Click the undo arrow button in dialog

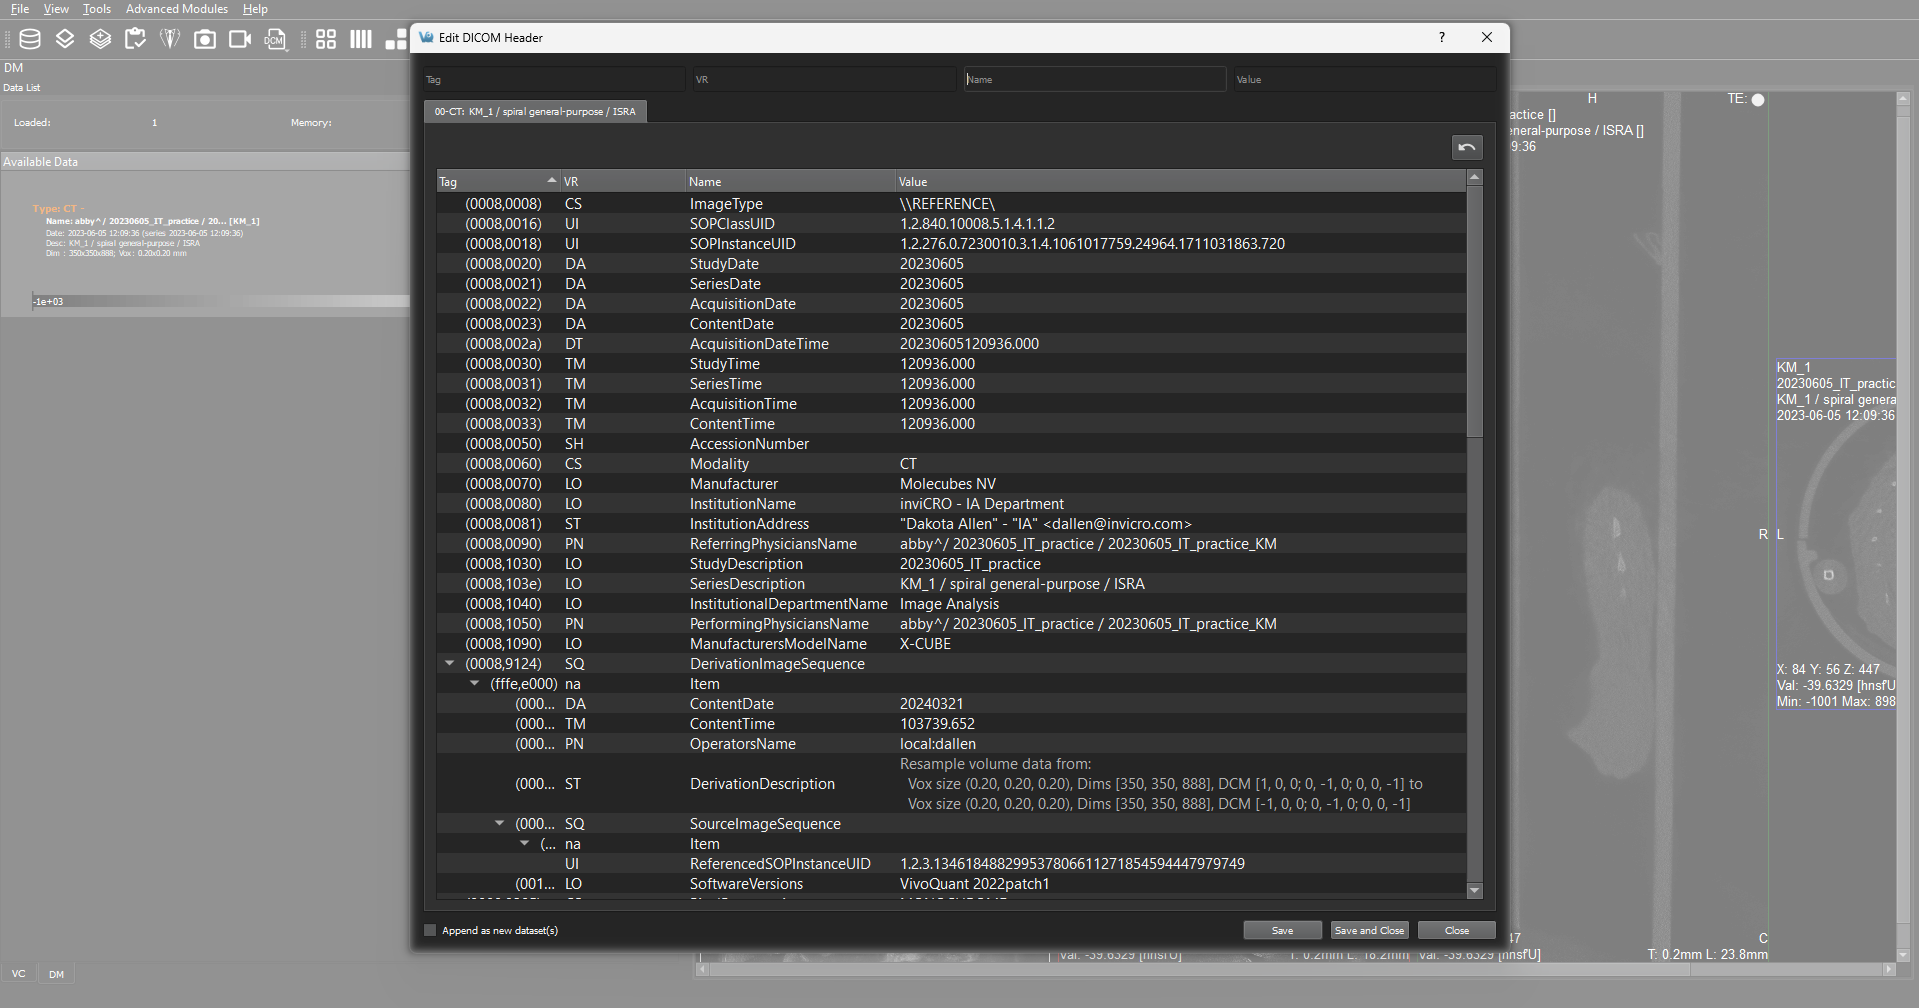[x=1467, y=147]
